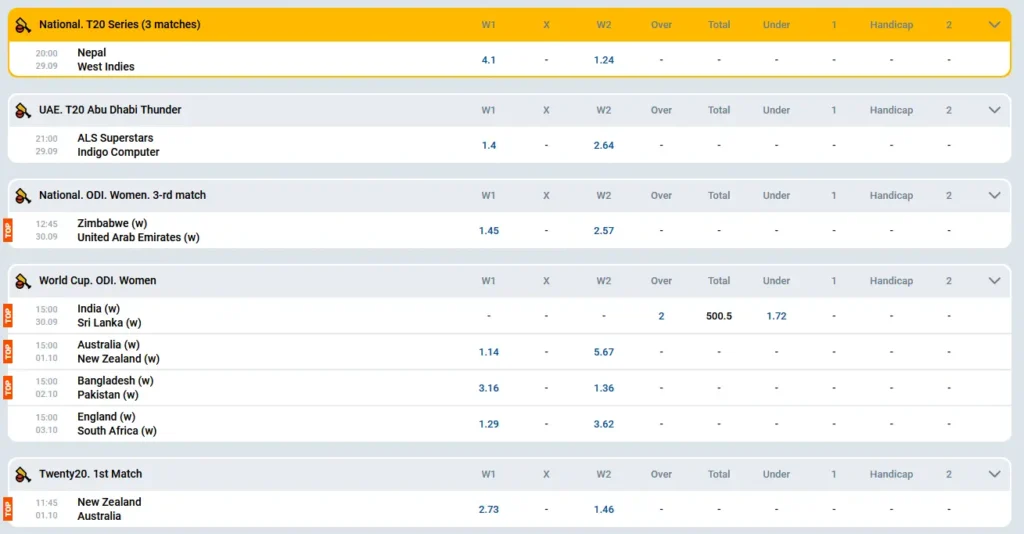This screenshot has width=1024, height=534.
Task: Click cricket icon beside Twenty20 1st Match
Action: [x=23, y=474]
